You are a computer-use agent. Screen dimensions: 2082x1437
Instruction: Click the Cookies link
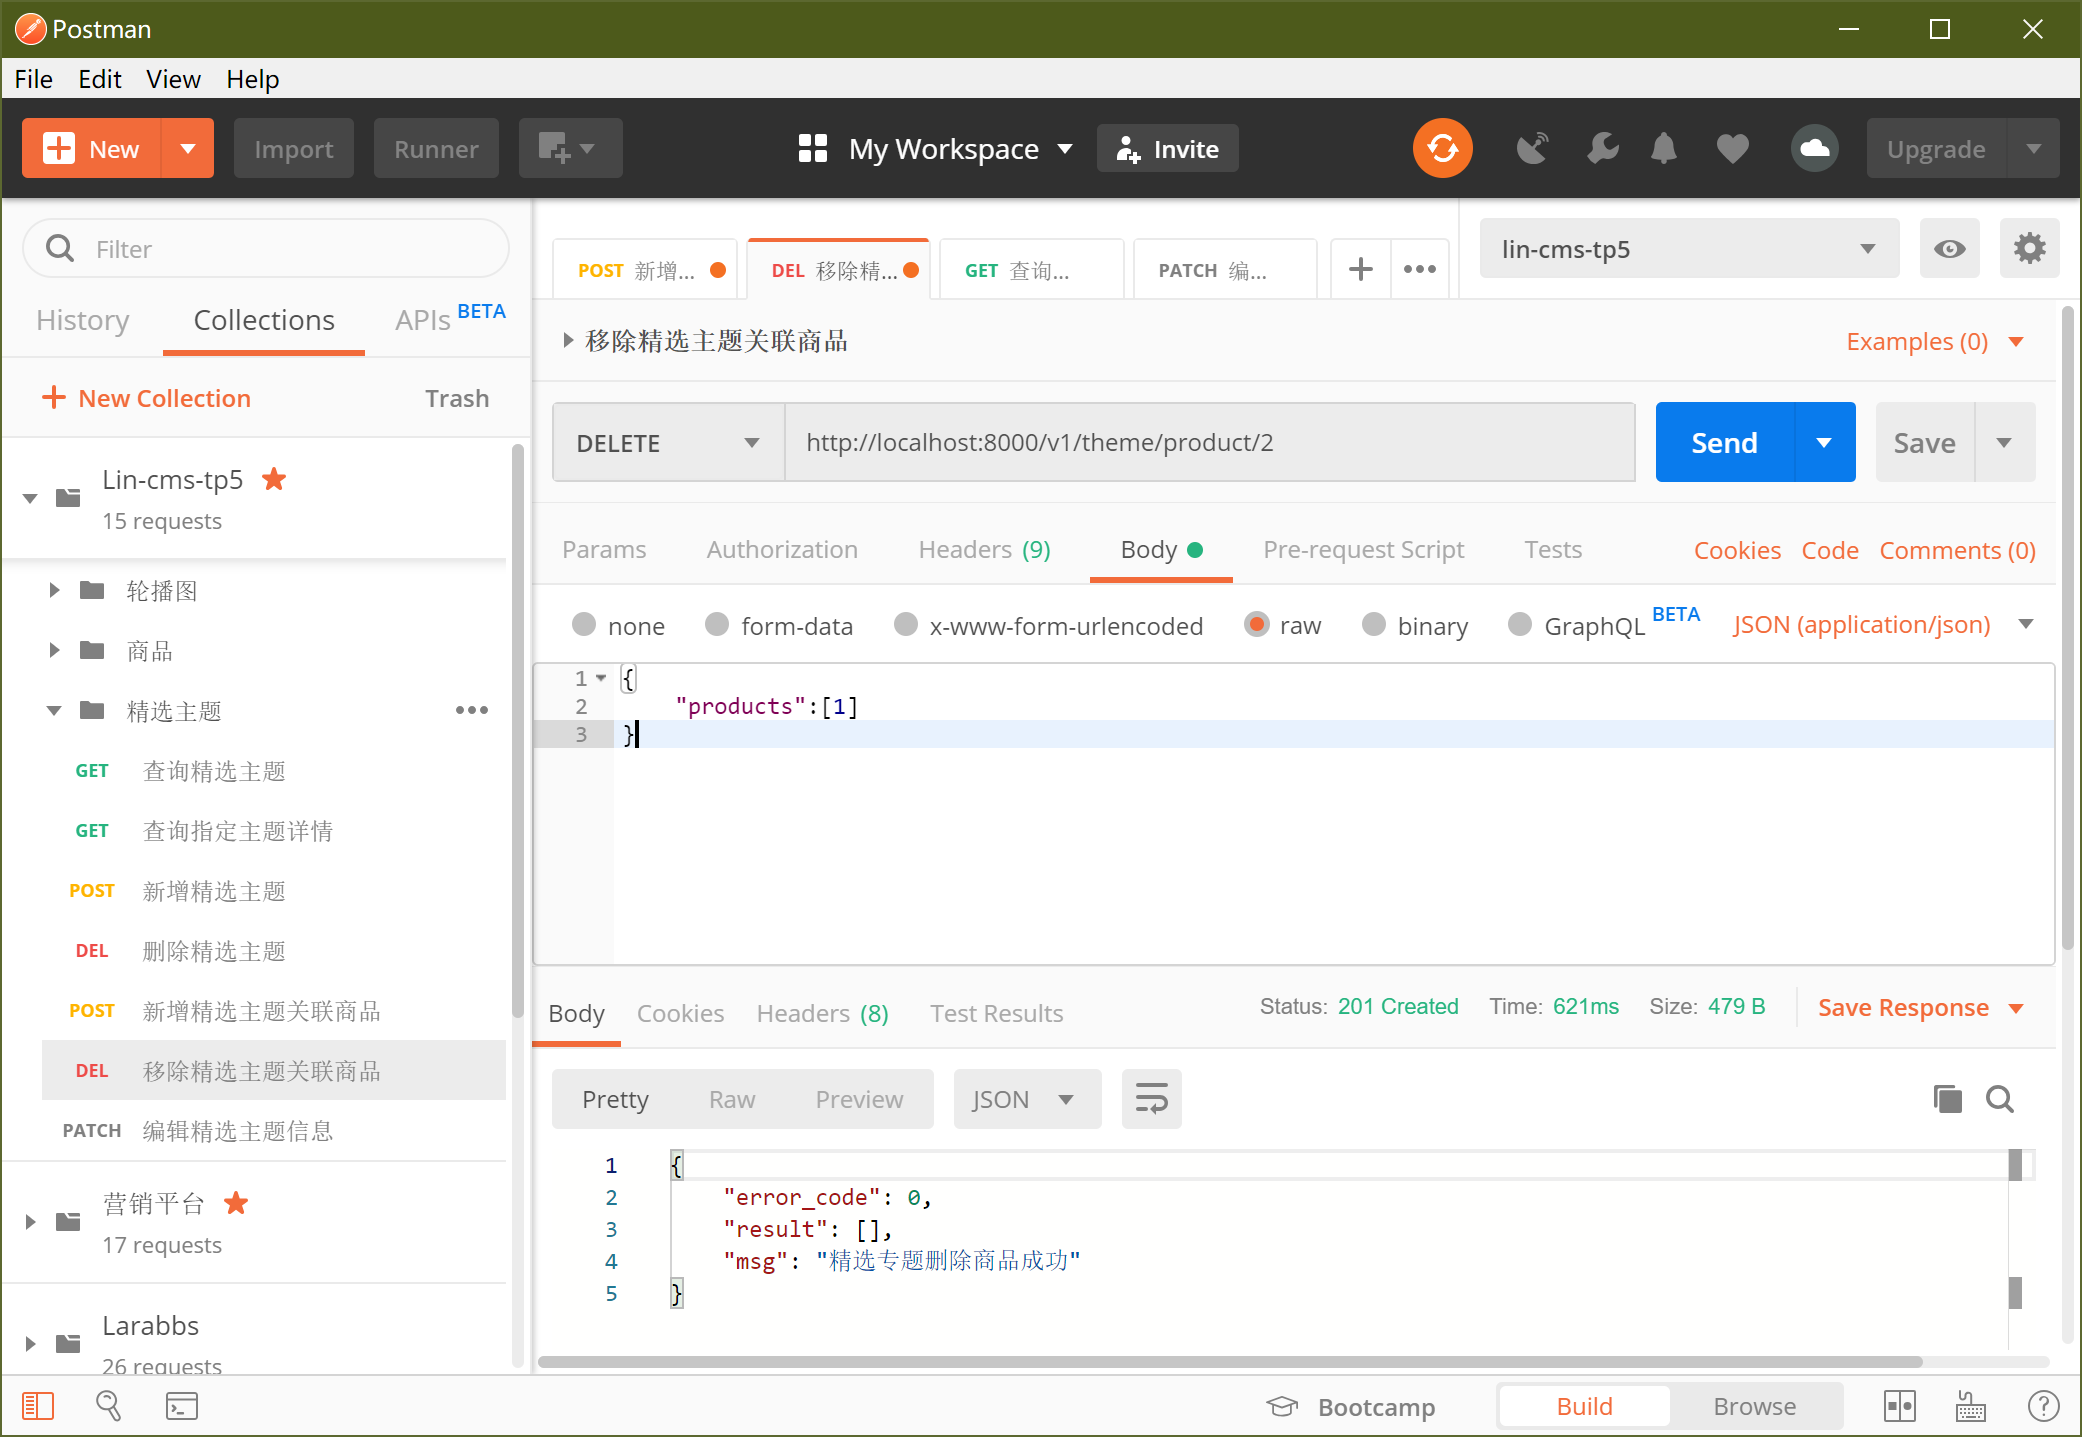pos(1737,550)
